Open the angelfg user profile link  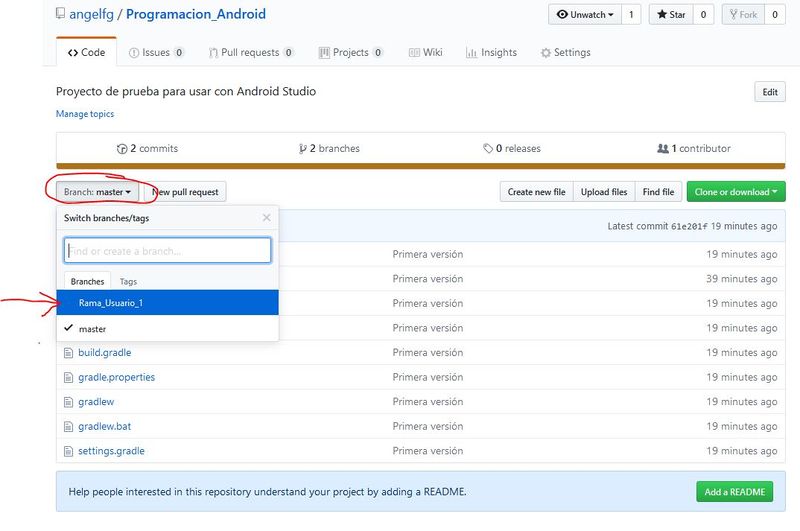91,14
